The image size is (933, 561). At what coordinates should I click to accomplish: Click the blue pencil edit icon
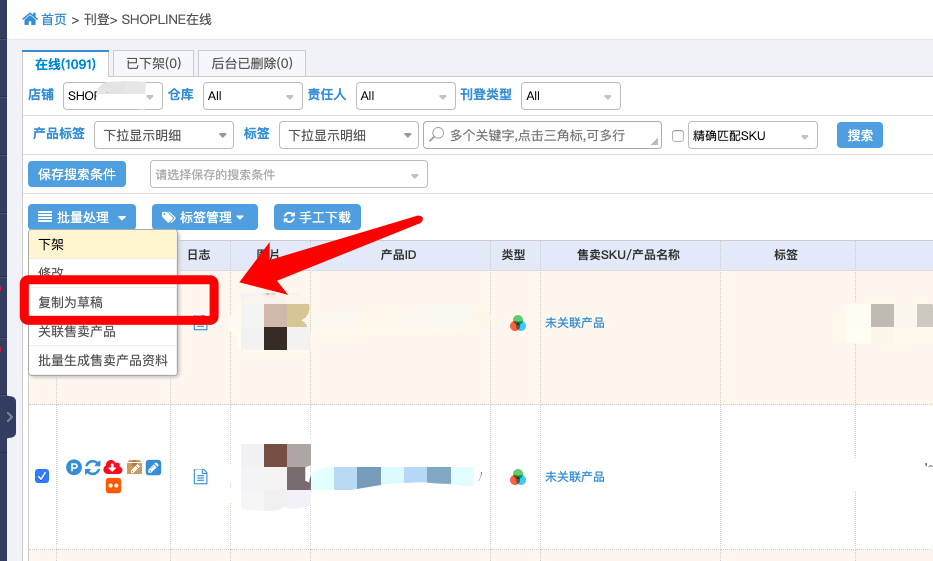tap(154, 468)
